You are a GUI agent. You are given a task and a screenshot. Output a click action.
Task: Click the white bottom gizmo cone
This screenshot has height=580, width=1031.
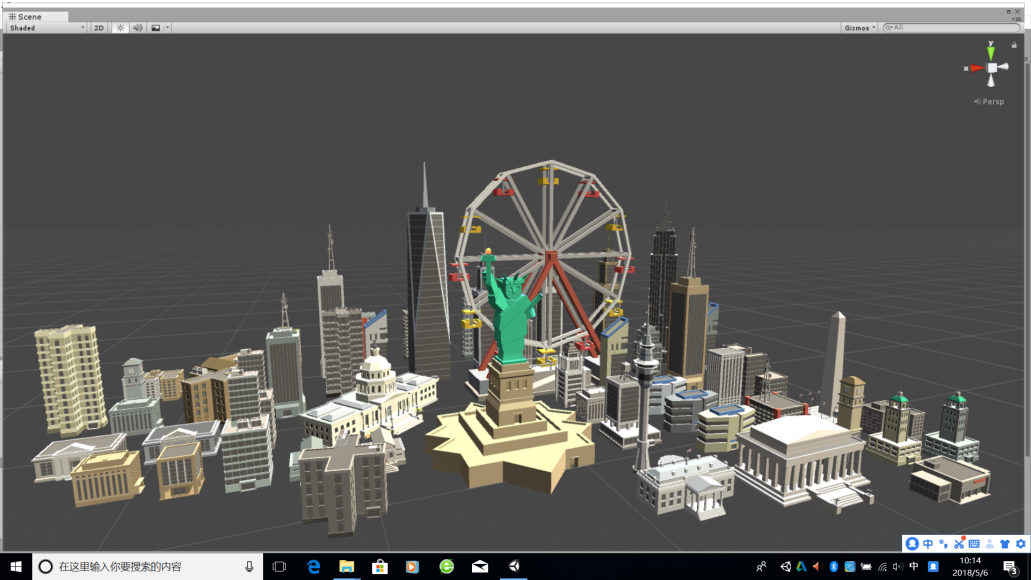[991, 80]
